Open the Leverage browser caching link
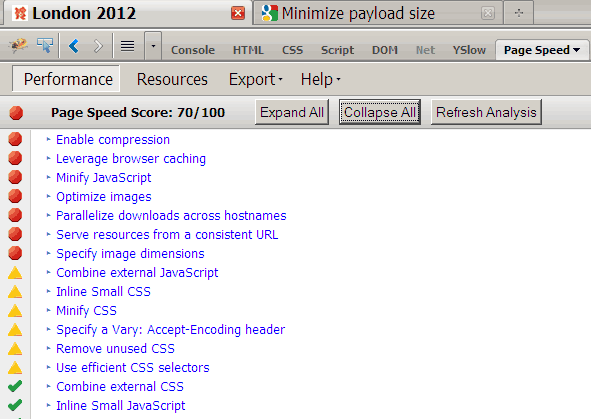 tap(131, 159)
